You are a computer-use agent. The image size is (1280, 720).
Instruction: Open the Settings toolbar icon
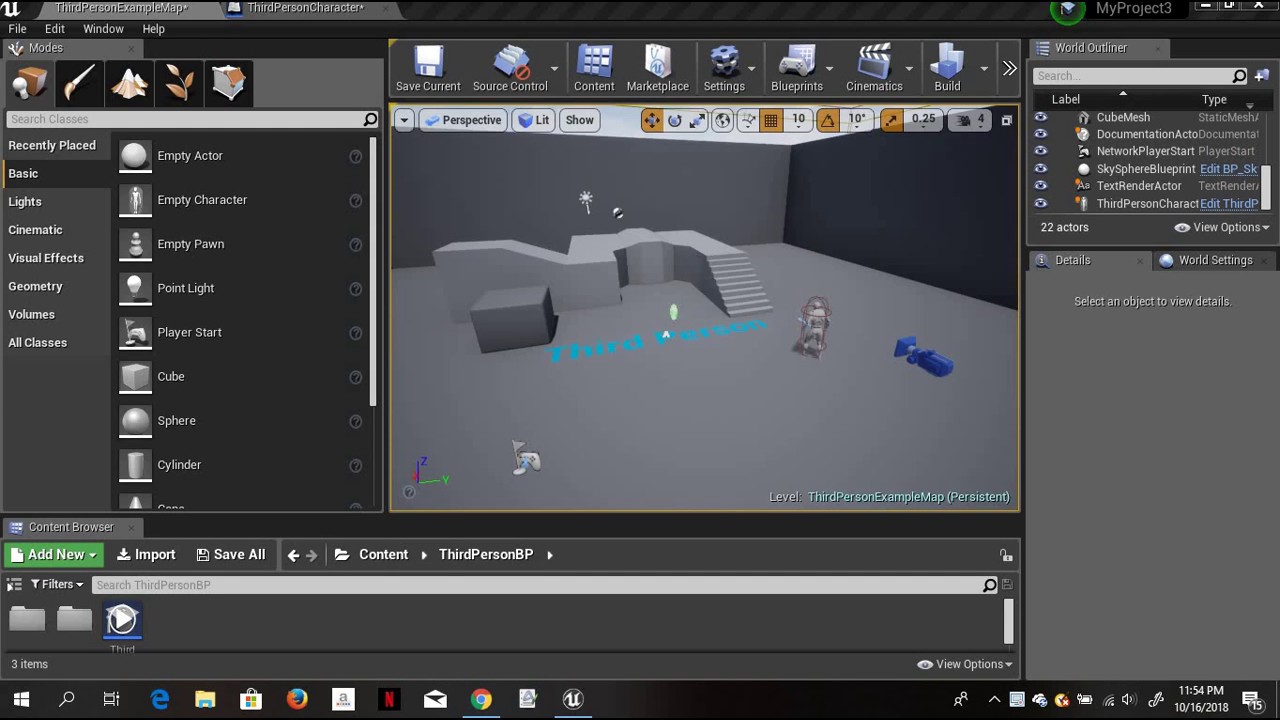click(x=724, y=69)
